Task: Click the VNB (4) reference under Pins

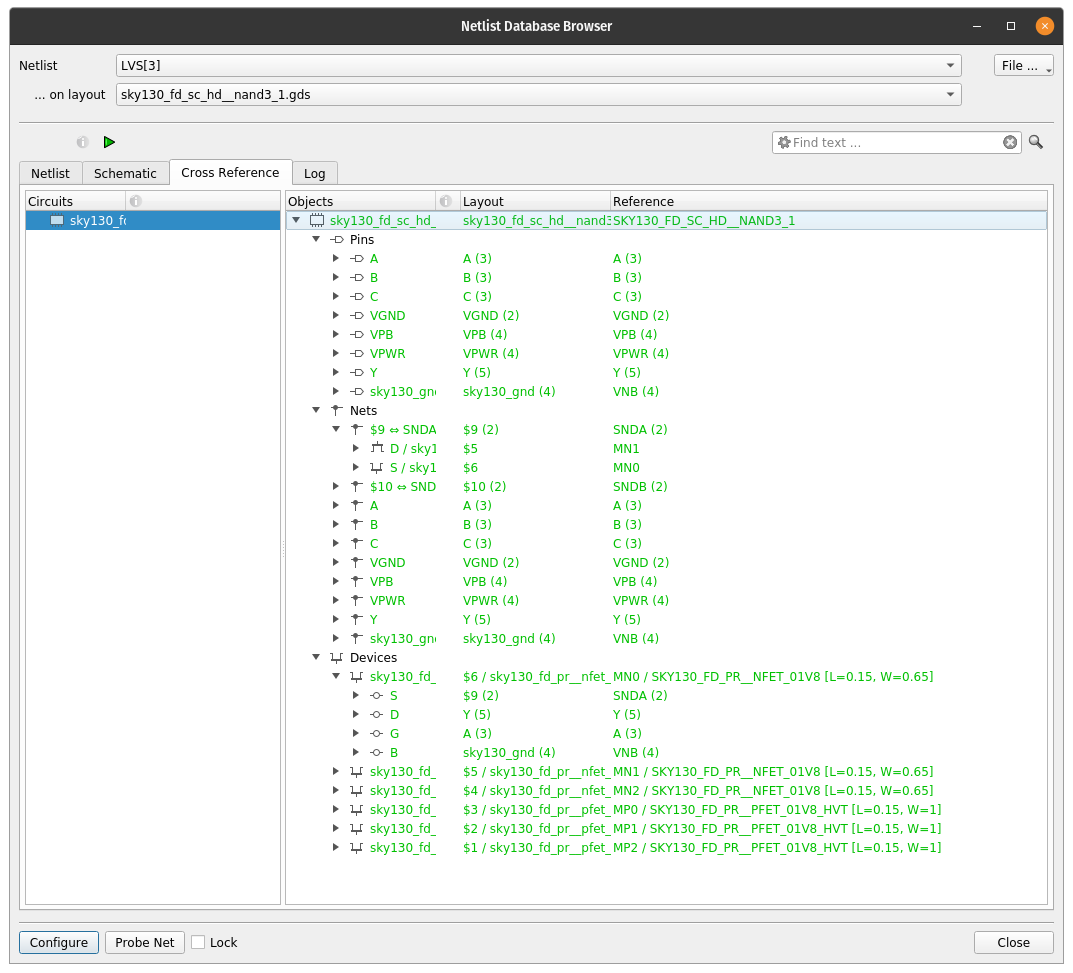Action: click(636, 391)
